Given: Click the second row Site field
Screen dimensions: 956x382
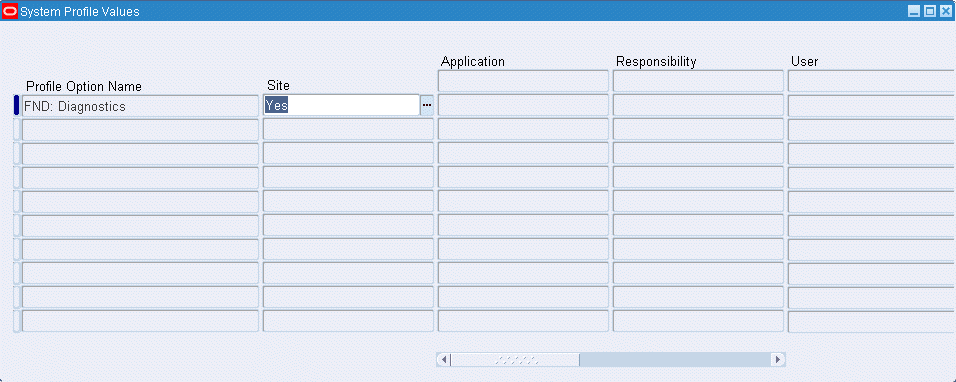Looking at the screenshot, I should pyautogui.click(x=348, y=130).
